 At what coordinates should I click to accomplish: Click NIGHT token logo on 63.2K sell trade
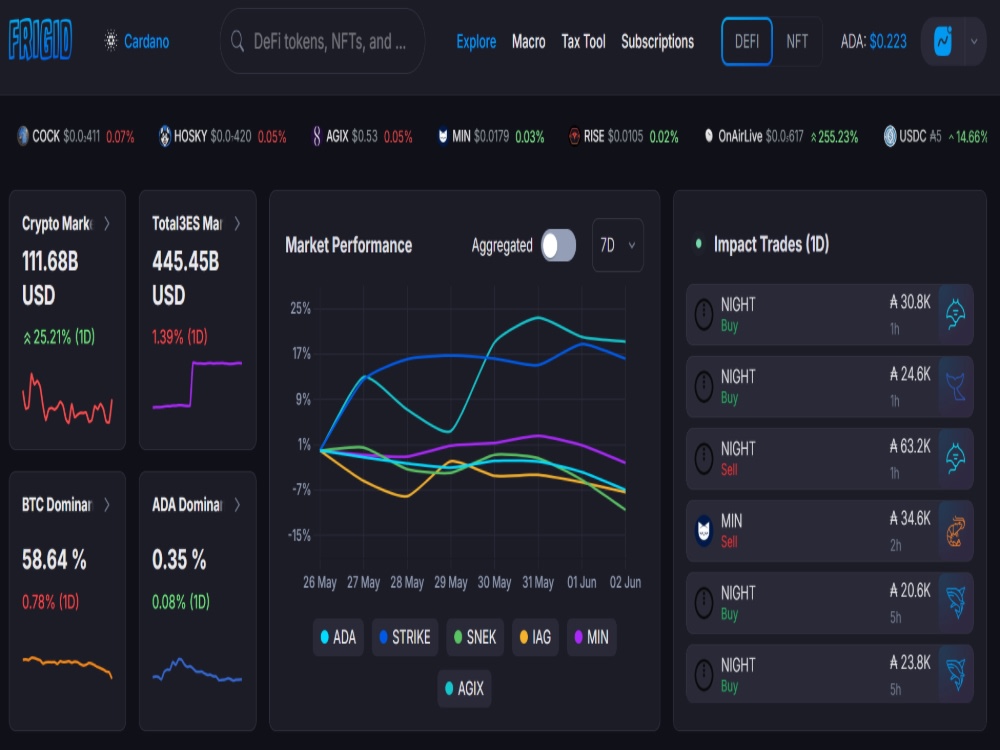pos(704,459)
